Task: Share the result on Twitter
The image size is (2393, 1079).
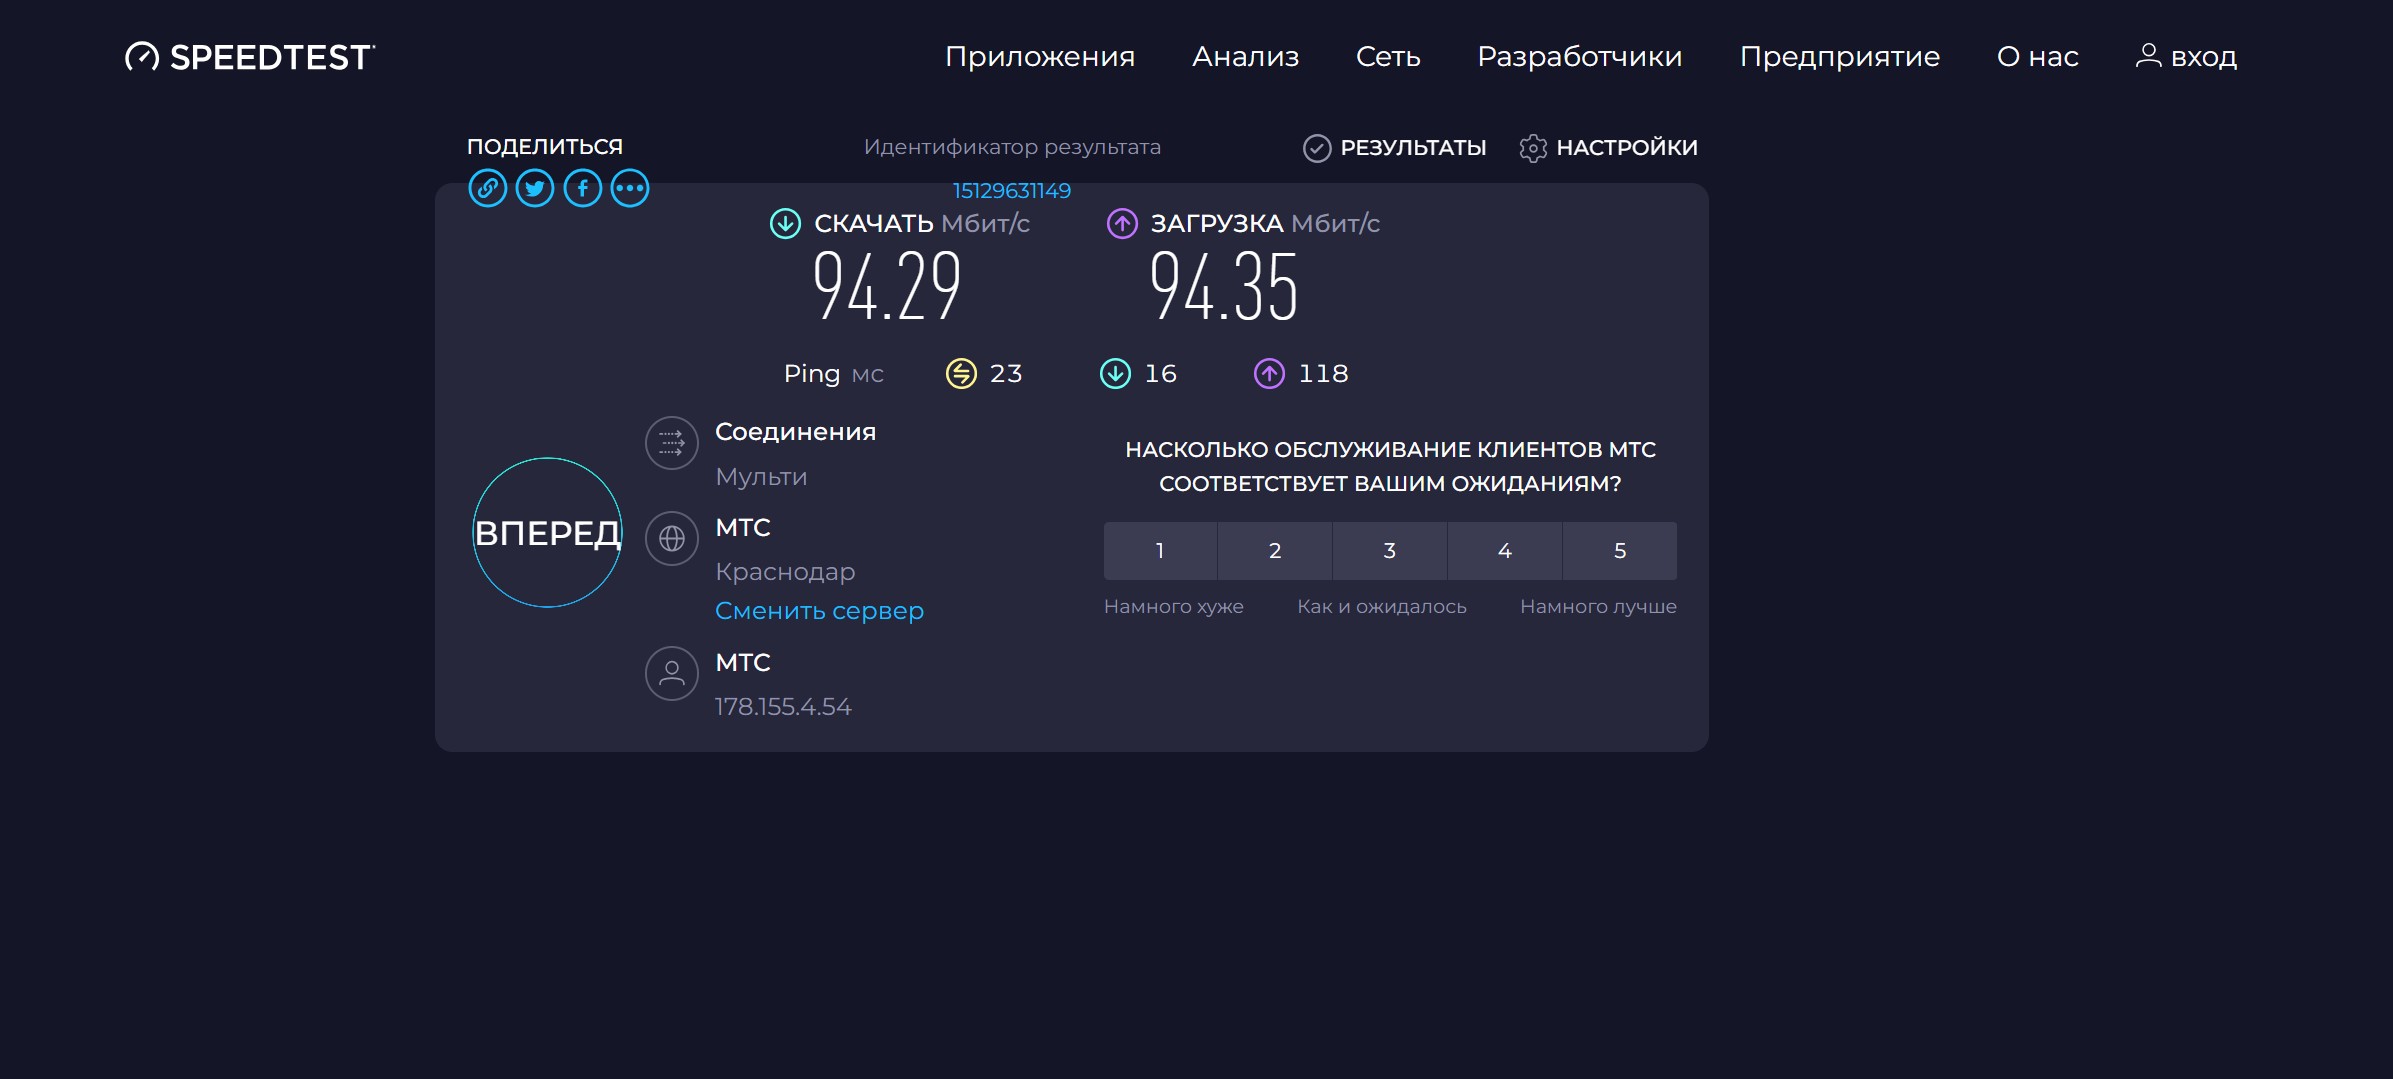Action: 535,188
